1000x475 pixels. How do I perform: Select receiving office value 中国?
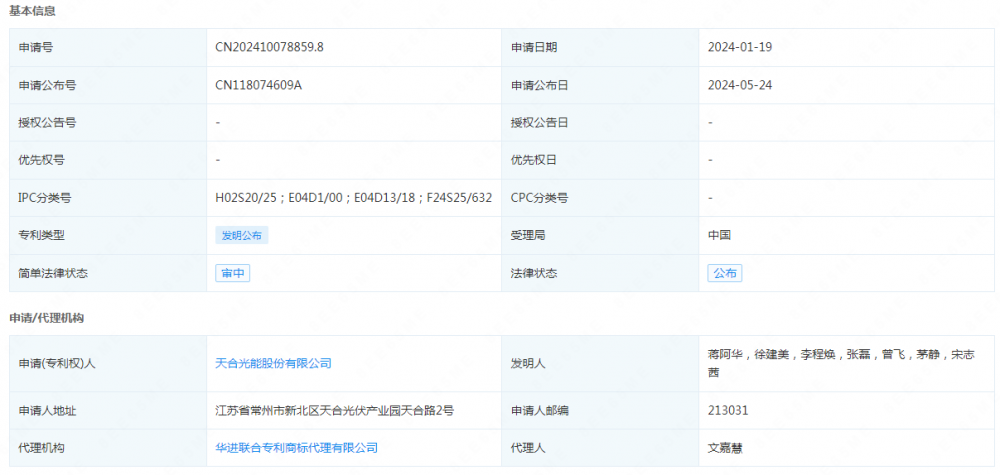click(719, 235)
